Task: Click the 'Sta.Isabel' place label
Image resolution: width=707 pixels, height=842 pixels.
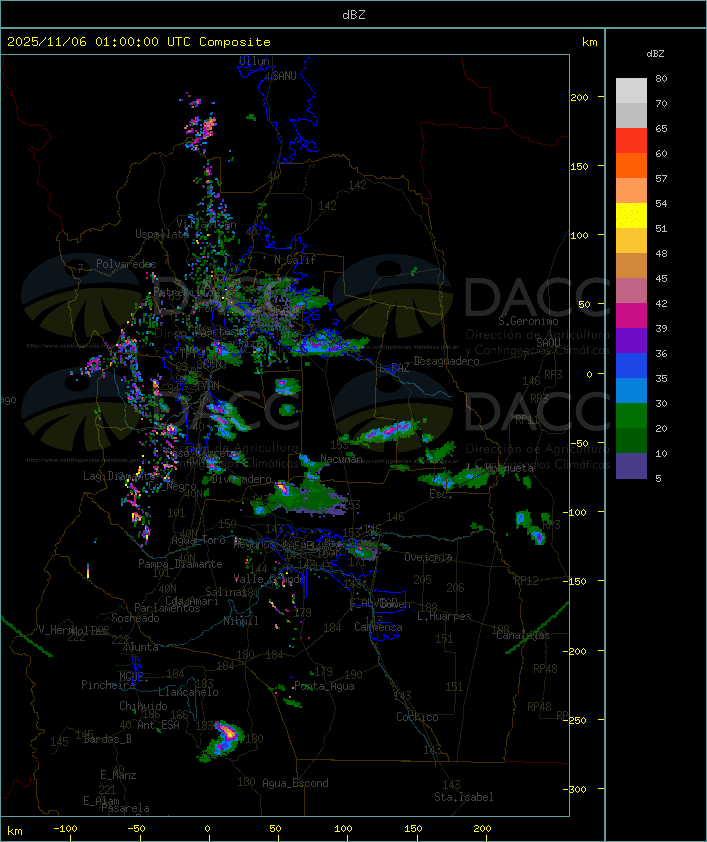Action: click(463, 797)
